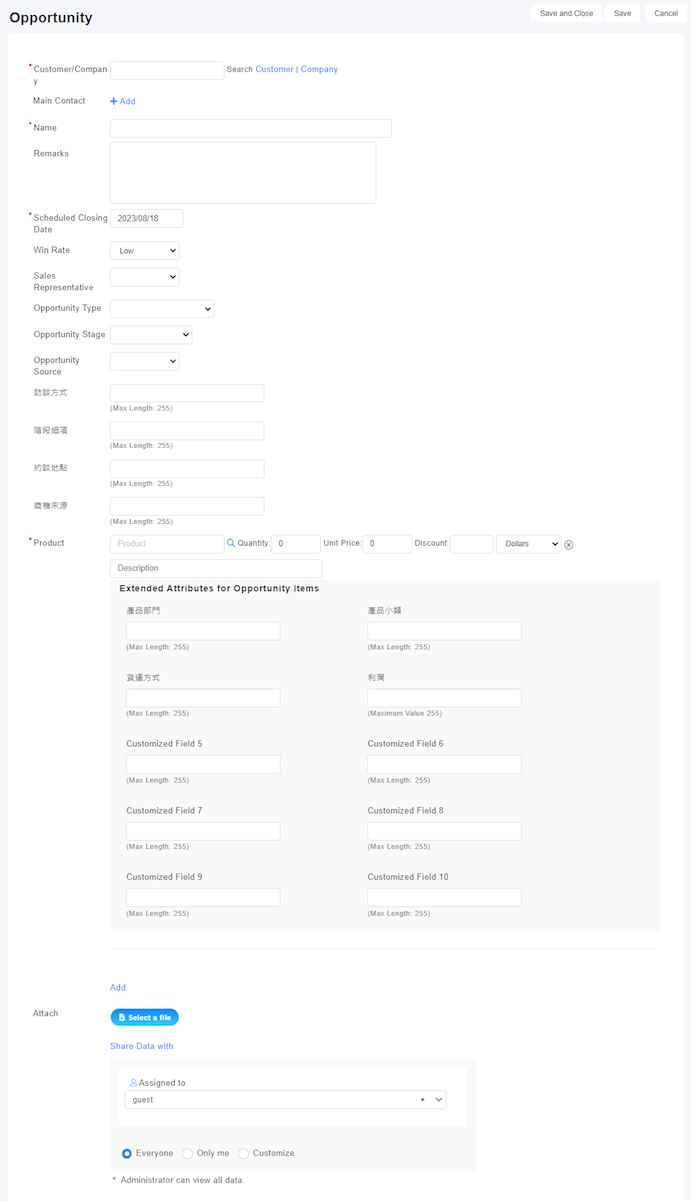Image resolution: width=691 pixels, height=1201 pixels.
Task: Focus the 產品部門 input field
Action: click(x=203, y=631)
